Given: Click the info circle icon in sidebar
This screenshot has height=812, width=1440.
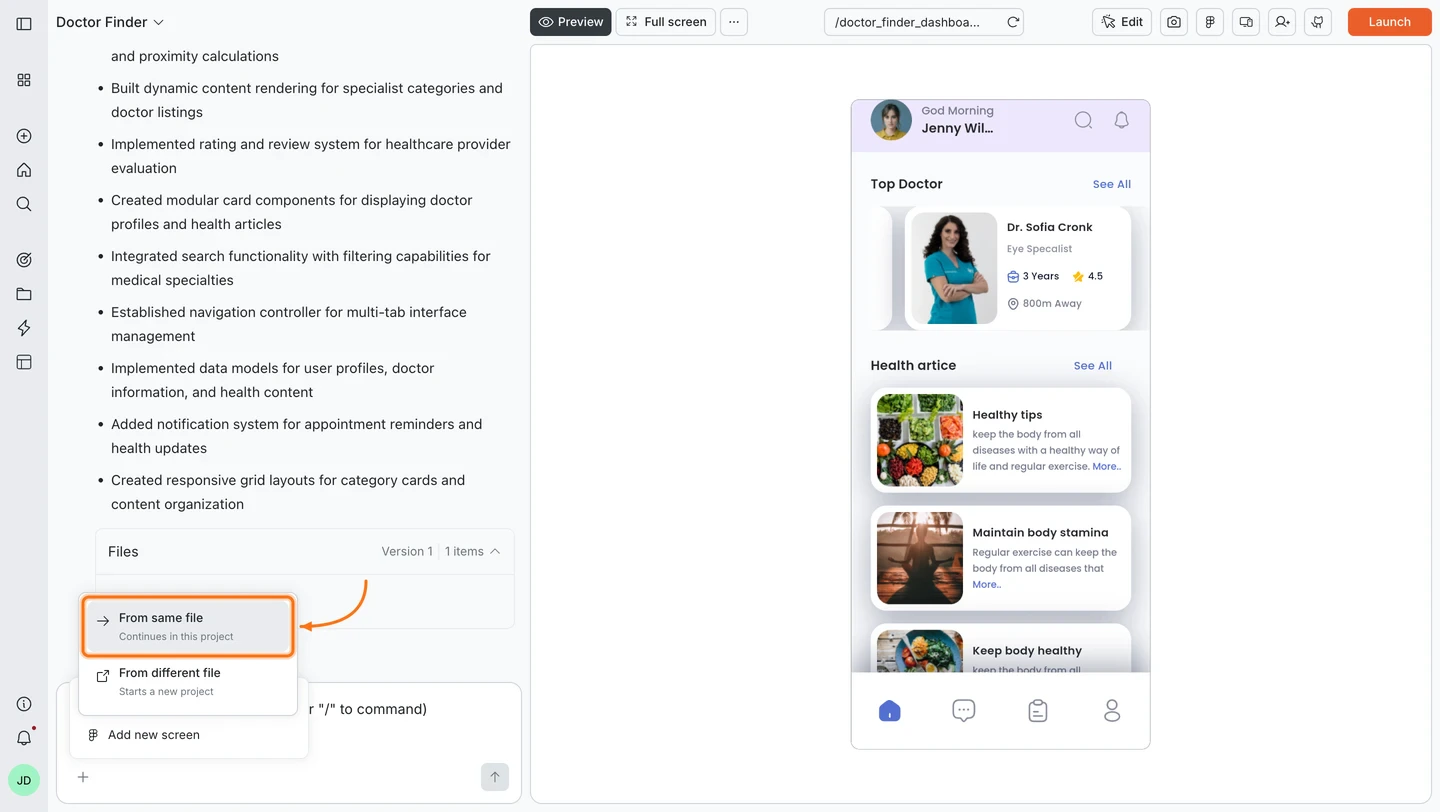Looking at the screenshot, I should pyautogui.click(x=24, y=704).
